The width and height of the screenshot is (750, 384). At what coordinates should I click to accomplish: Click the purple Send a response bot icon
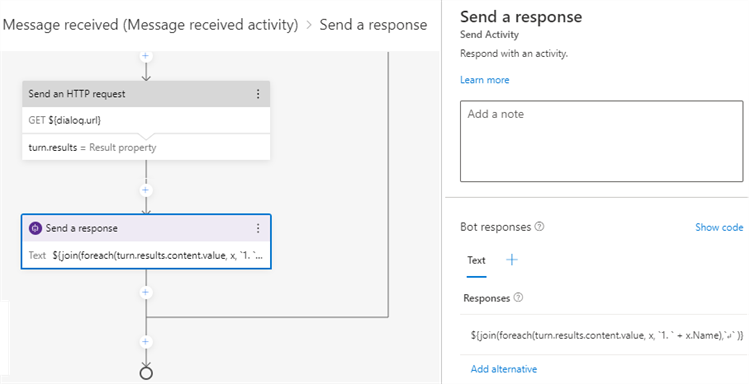point(35,229)
